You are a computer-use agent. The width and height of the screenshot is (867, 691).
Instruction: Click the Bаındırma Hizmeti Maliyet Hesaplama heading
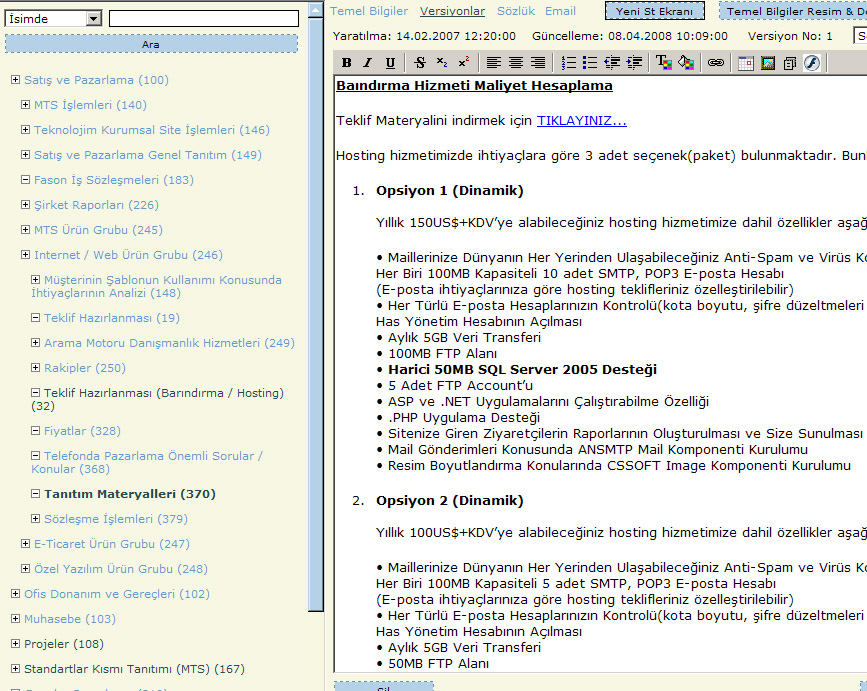tap(474, 86)
